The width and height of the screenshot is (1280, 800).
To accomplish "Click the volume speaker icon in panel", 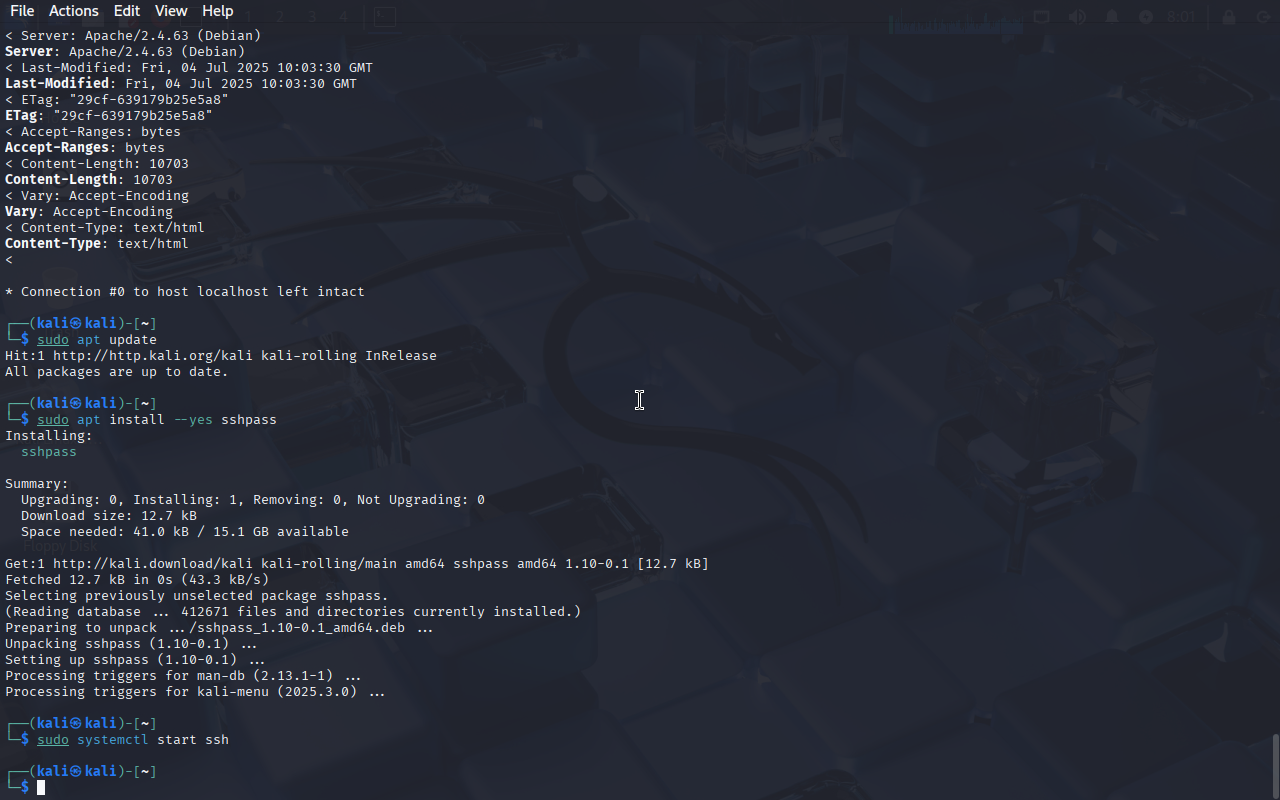I will pos(1077,17).
